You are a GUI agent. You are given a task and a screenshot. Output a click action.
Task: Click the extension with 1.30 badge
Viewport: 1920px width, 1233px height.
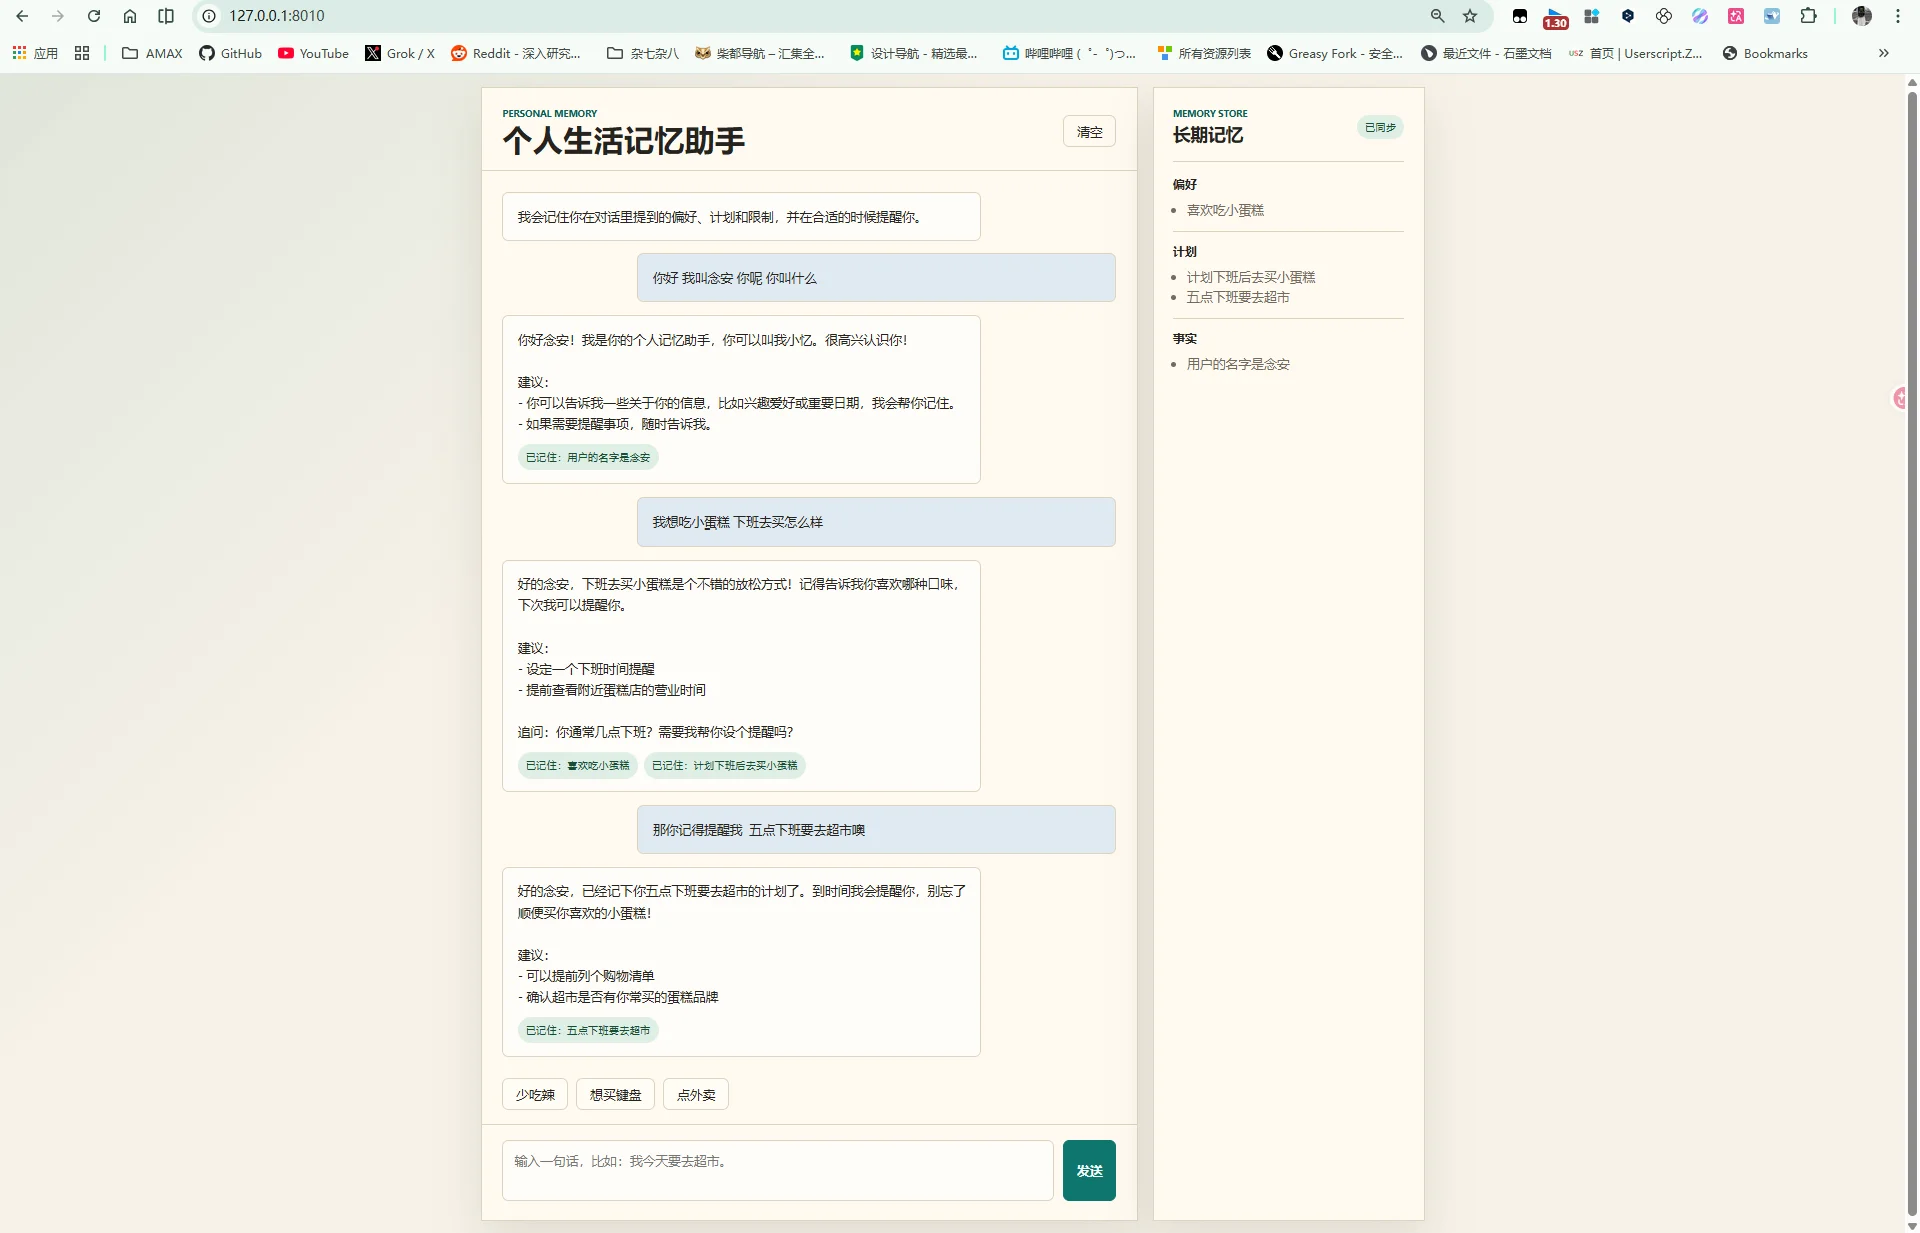coord(1556,17)
